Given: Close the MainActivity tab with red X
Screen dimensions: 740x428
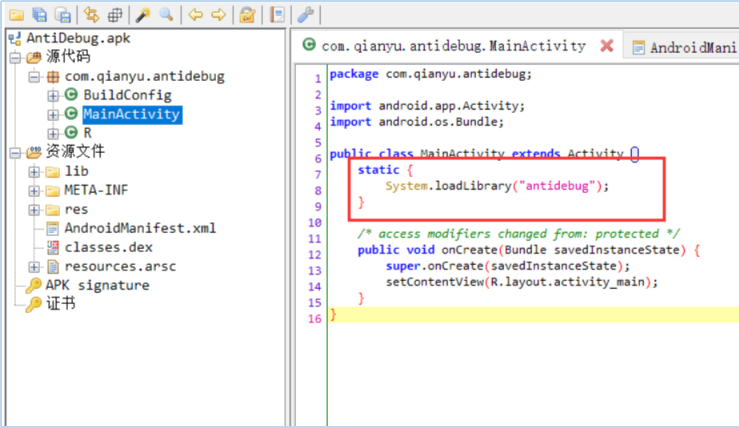Looking at the screenshot, I should (x=607, y=46).
